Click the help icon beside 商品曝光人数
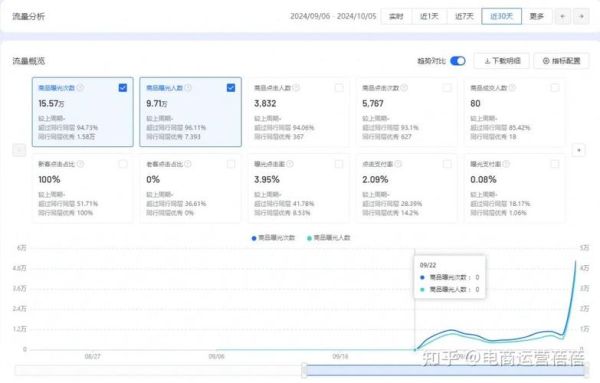Viewport: 600px width, 383px height. pos(188,88)
